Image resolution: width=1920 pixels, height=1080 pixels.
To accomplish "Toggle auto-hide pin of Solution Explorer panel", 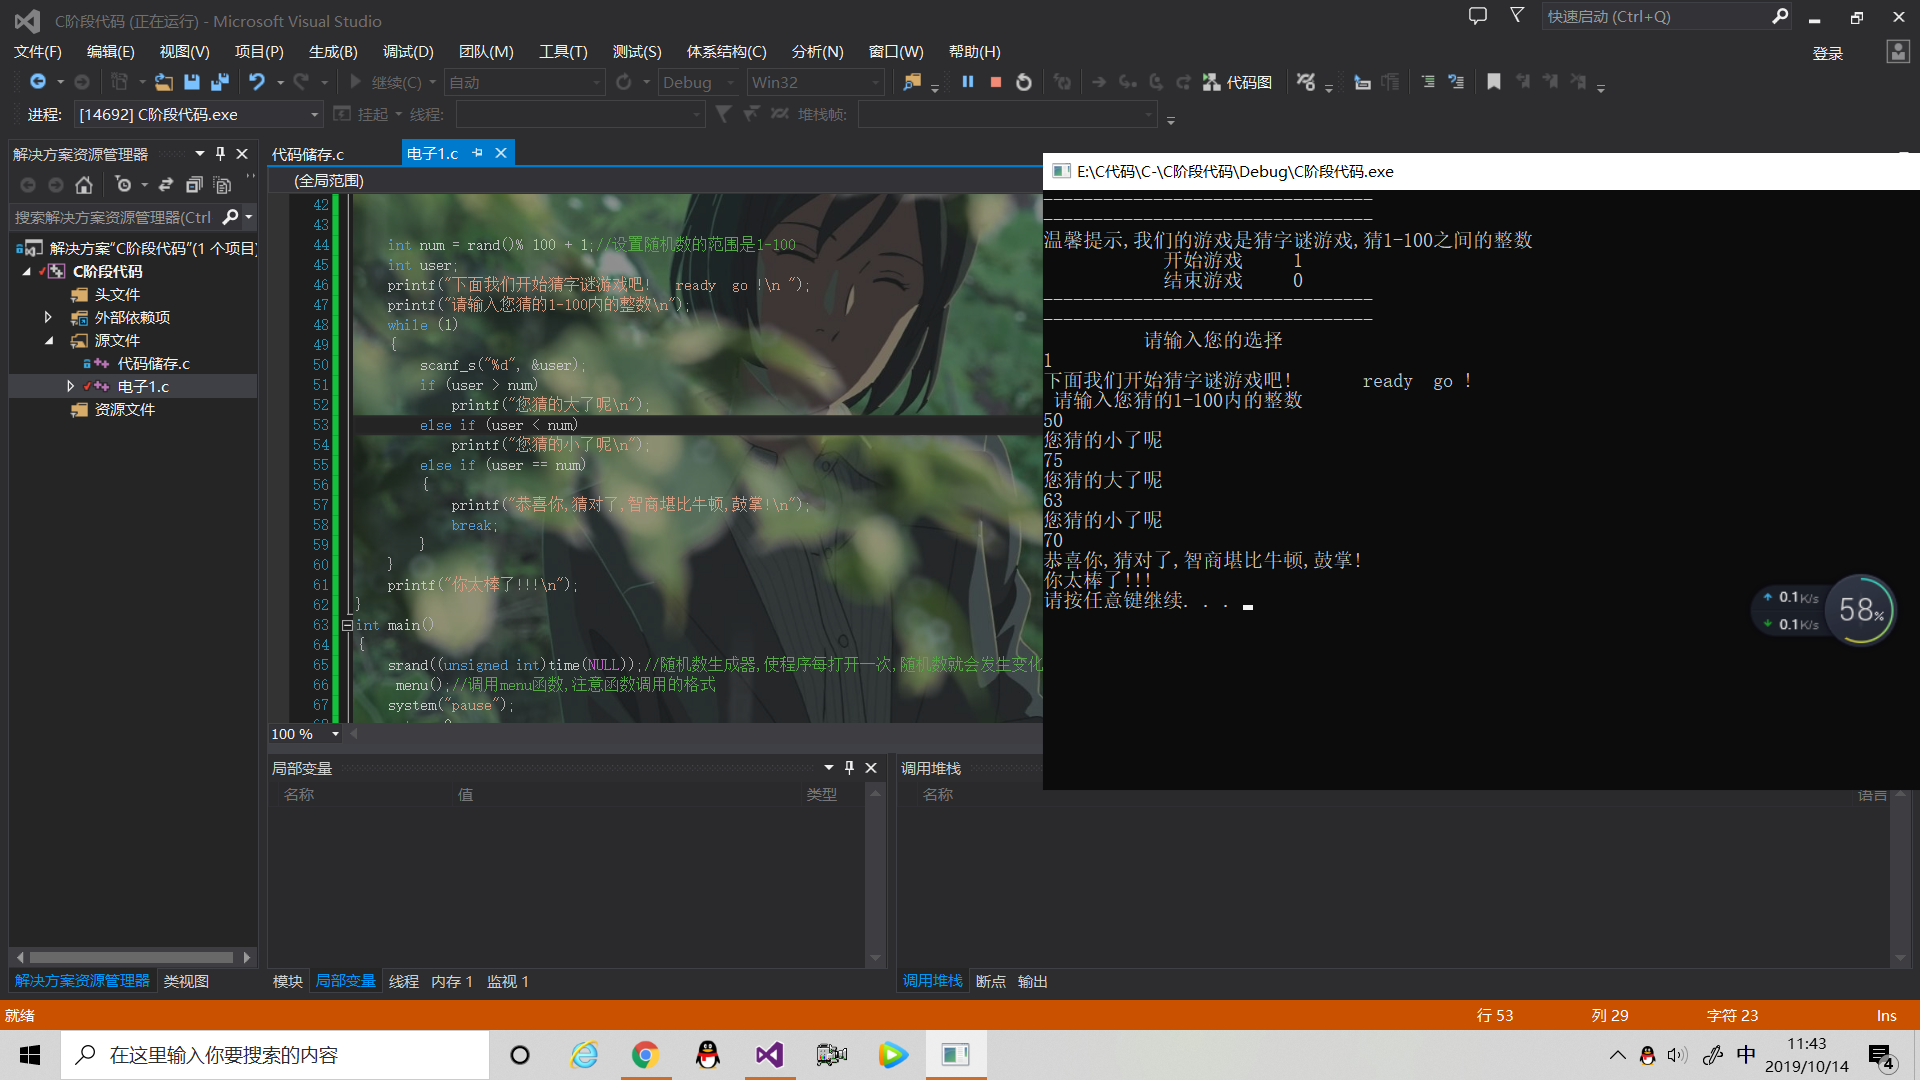I will (x=221, y=154).
